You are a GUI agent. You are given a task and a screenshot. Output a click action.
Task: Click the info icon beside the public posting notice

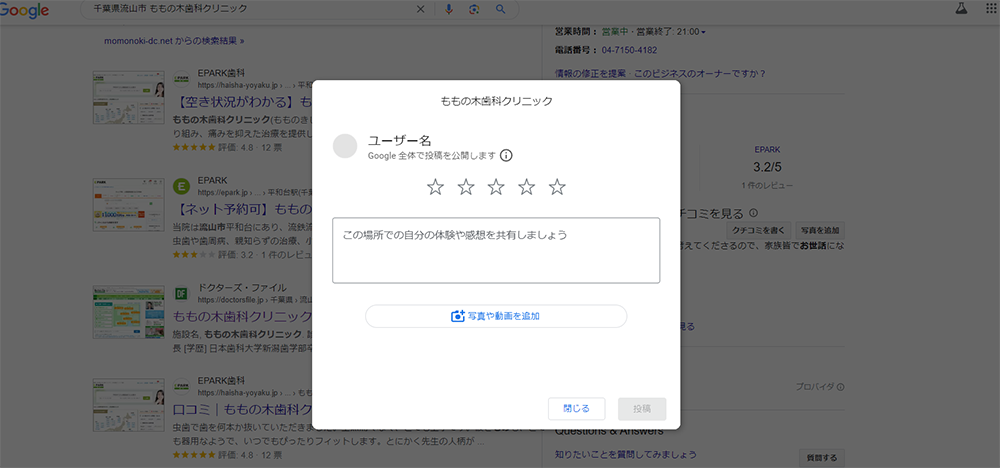(x=506, y=155)
